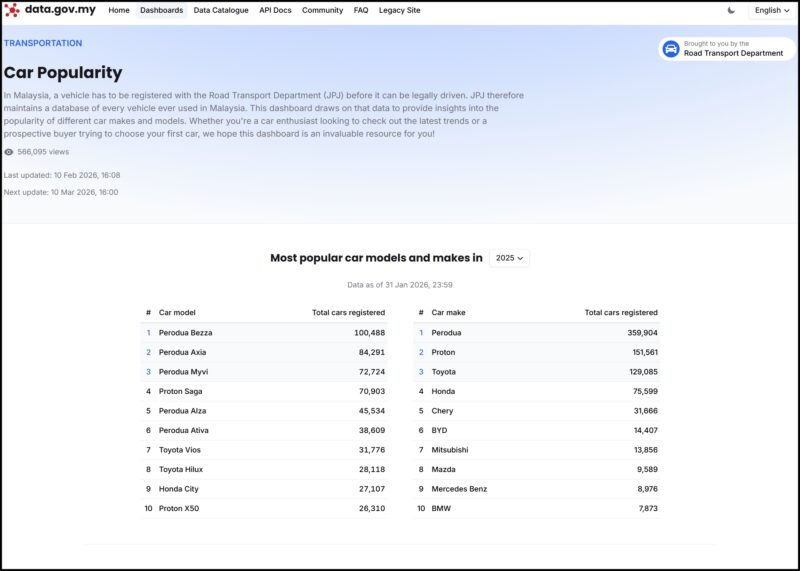Click the Chery car make entry
The height and width of the screenshot is (571, 800).
point(442,411)
